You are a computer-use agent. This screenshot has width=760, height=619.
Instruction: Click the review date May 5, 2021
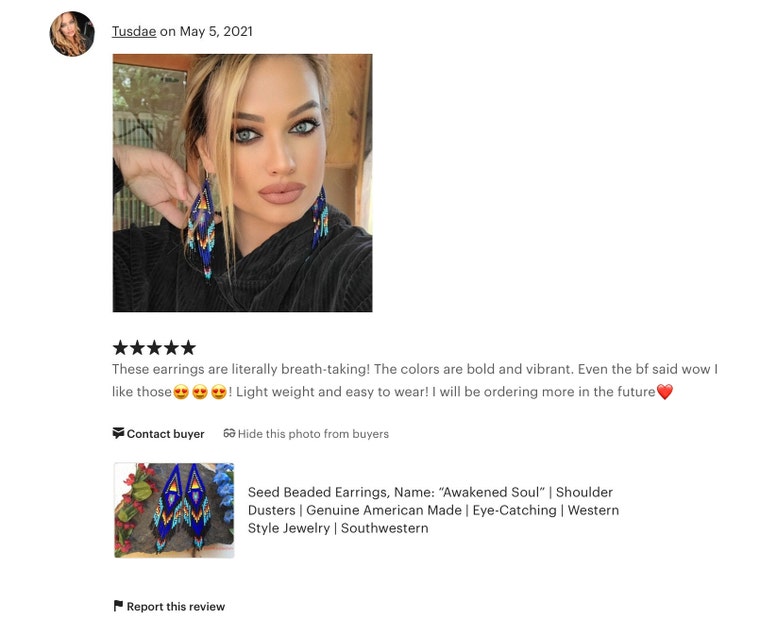216,32
